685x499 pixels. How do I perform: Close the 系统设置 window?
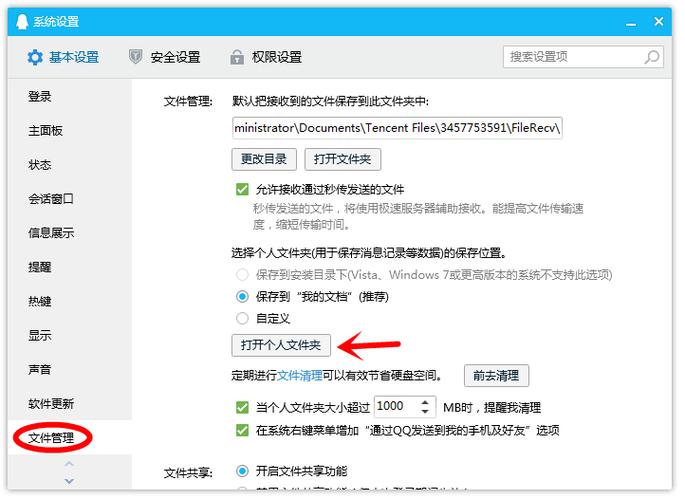click(x=659, y=21)
